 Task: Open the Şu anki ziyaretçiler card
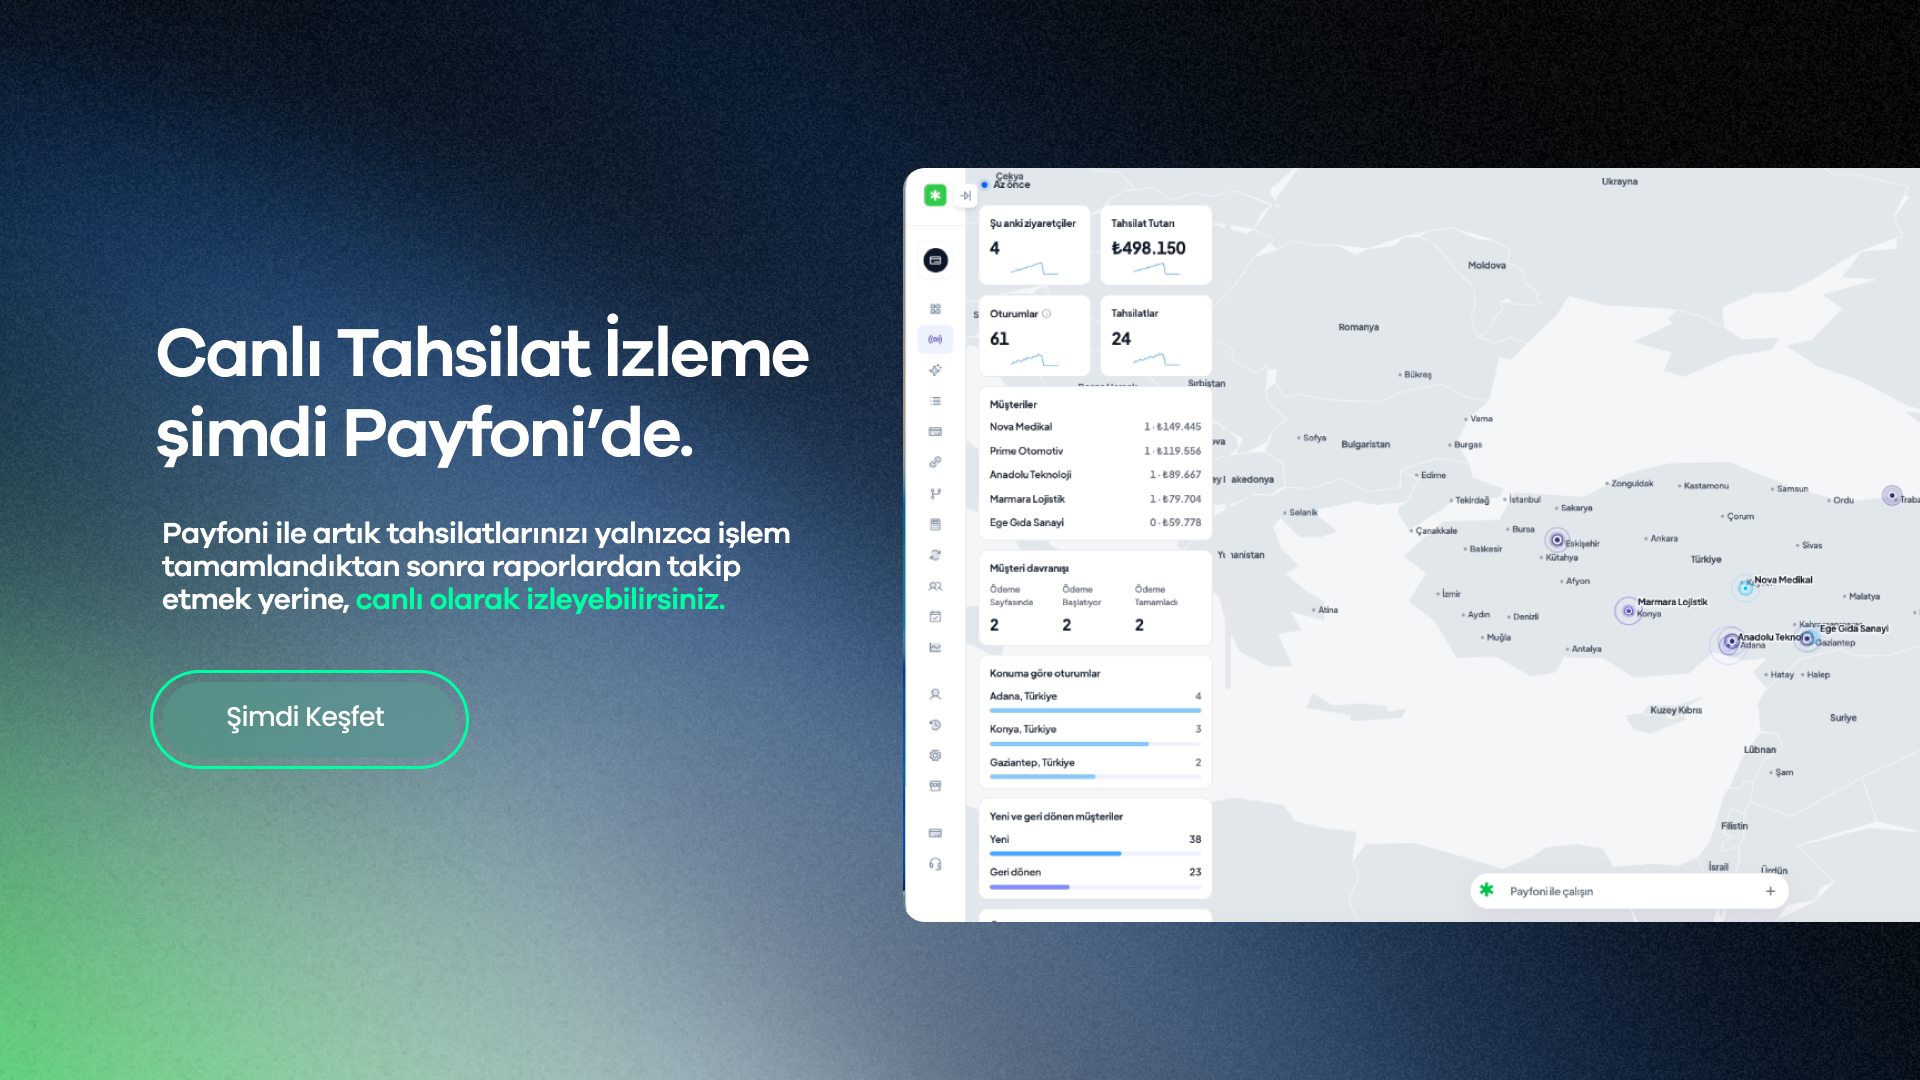[1034, 245]
